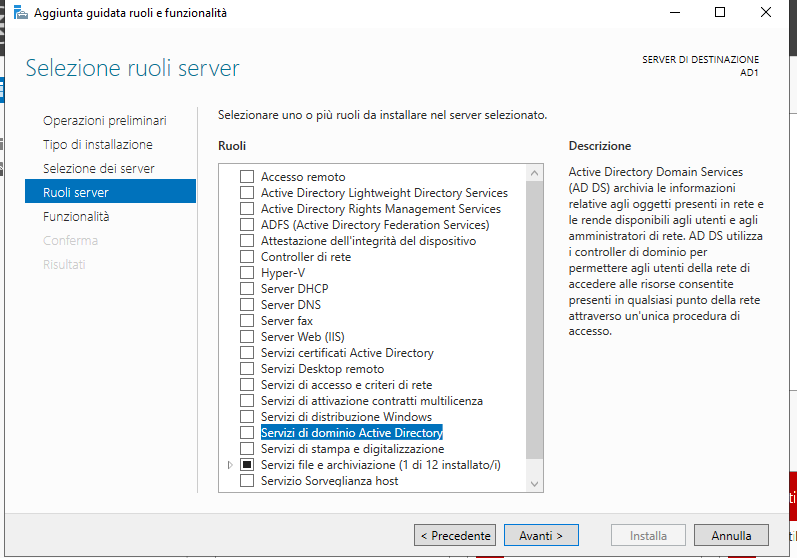
Task: Check Servizio Sorveglianza host checkbox
Action: [x=247, y=481]
